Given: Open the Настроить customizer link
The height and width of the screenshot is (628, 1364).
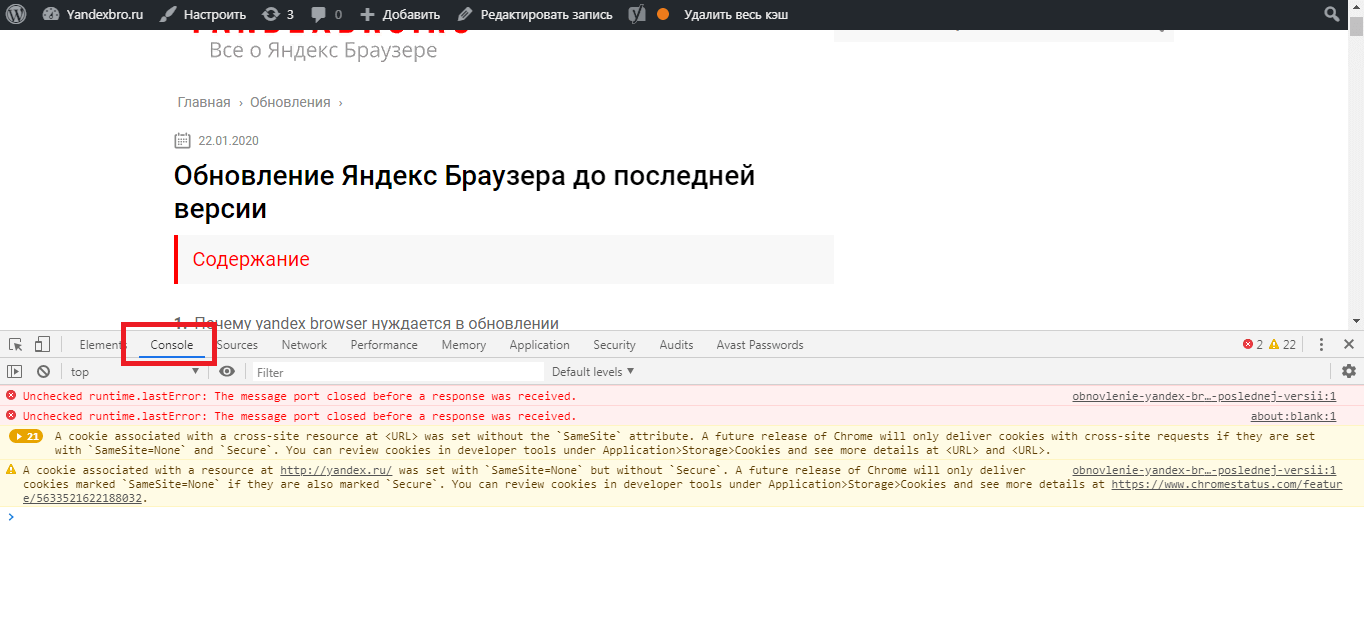Looking at the screenshot, I should 203,14.
